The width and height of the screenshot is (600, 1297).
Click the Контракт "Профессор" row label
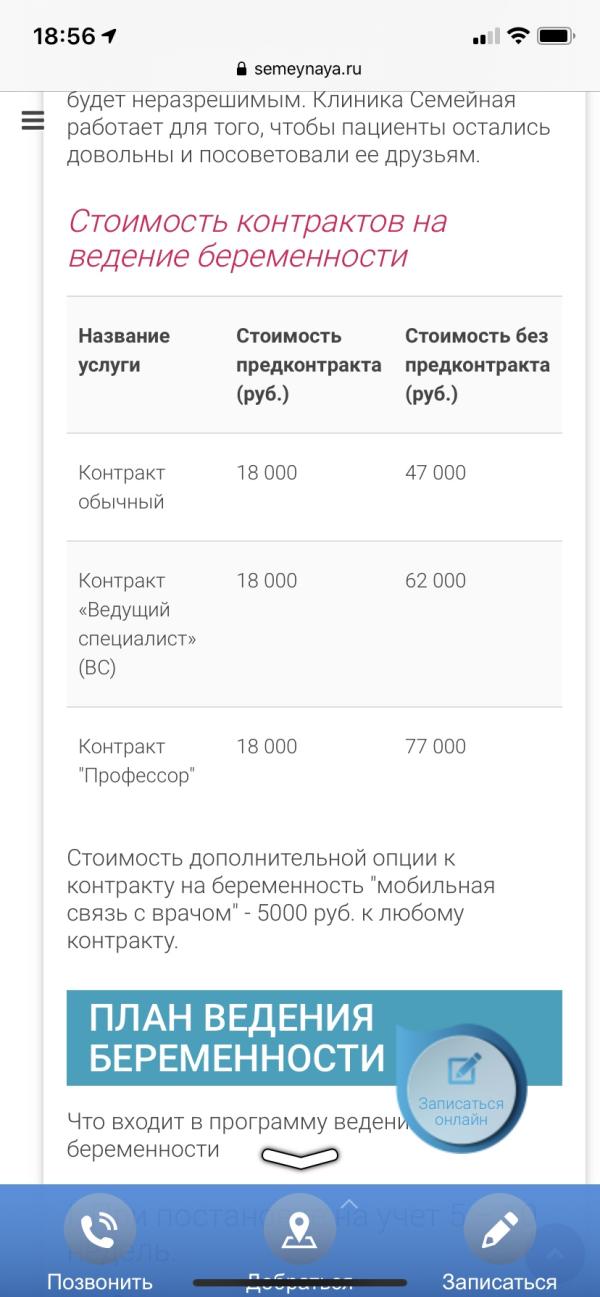pyautogui.click(x=136, y=761)
